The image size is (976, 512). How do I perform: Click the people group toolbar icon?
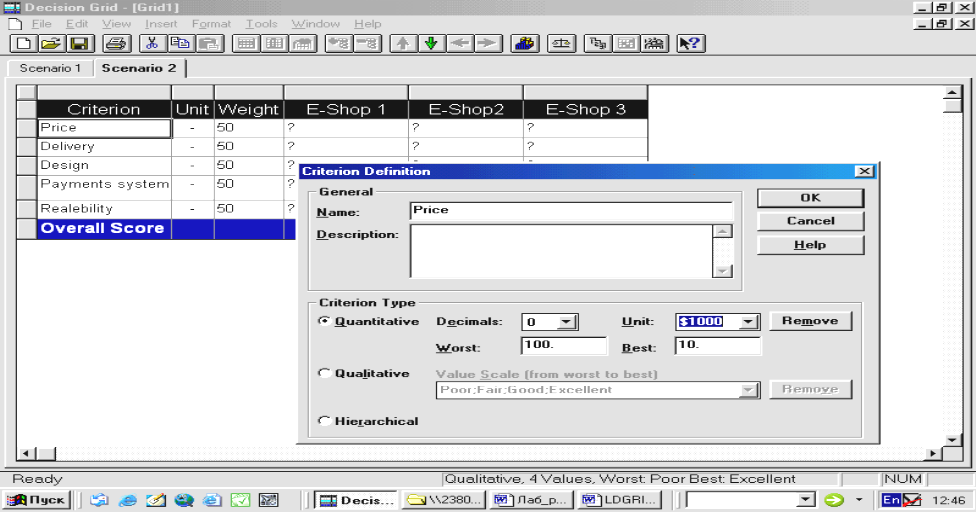655,44
